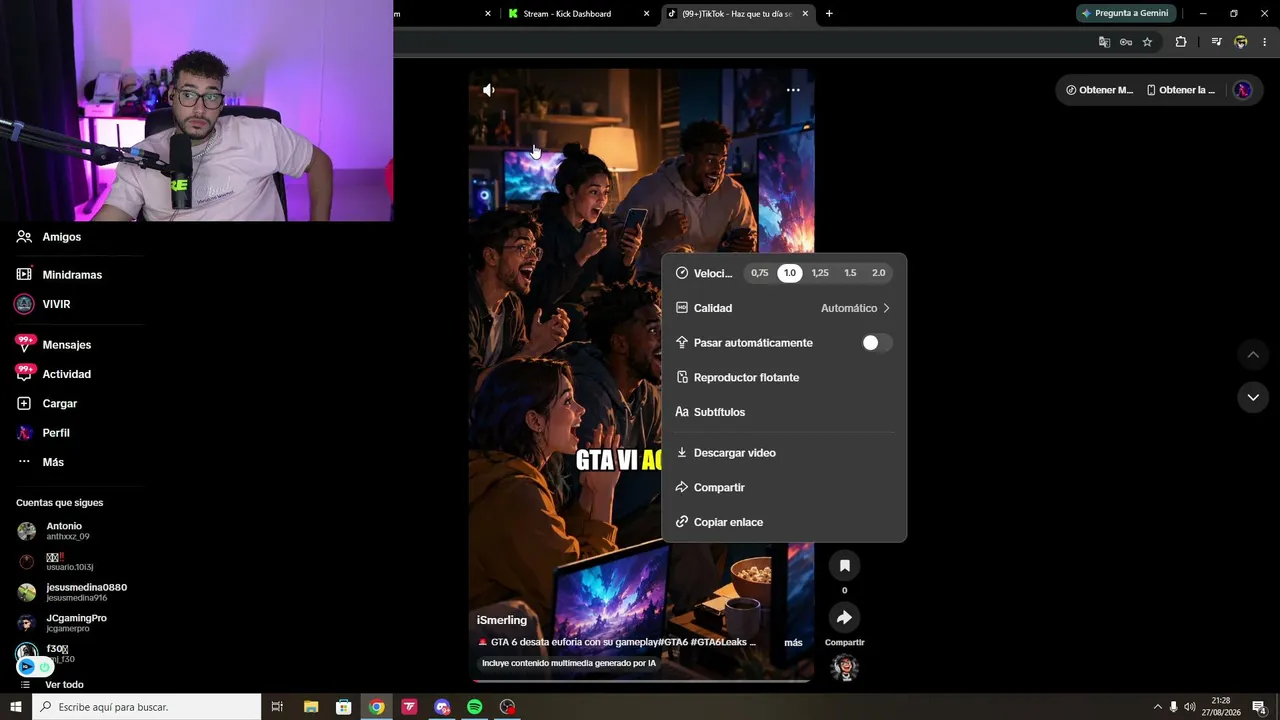1280x720 pixels.
Task: Open Chrome media controls icon
Action: tap(1216, 42)
